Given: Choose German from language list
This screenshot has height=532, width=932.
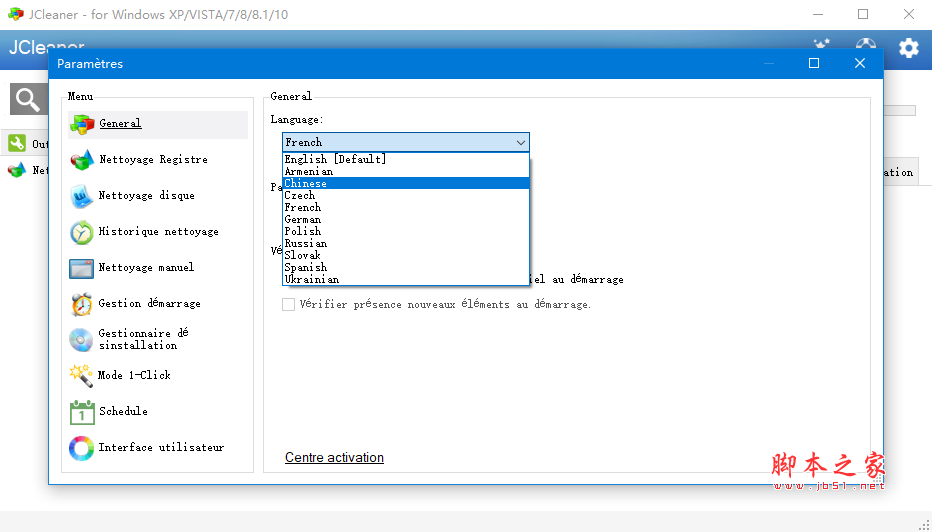Looking at the screenshot, I should 406,219.
